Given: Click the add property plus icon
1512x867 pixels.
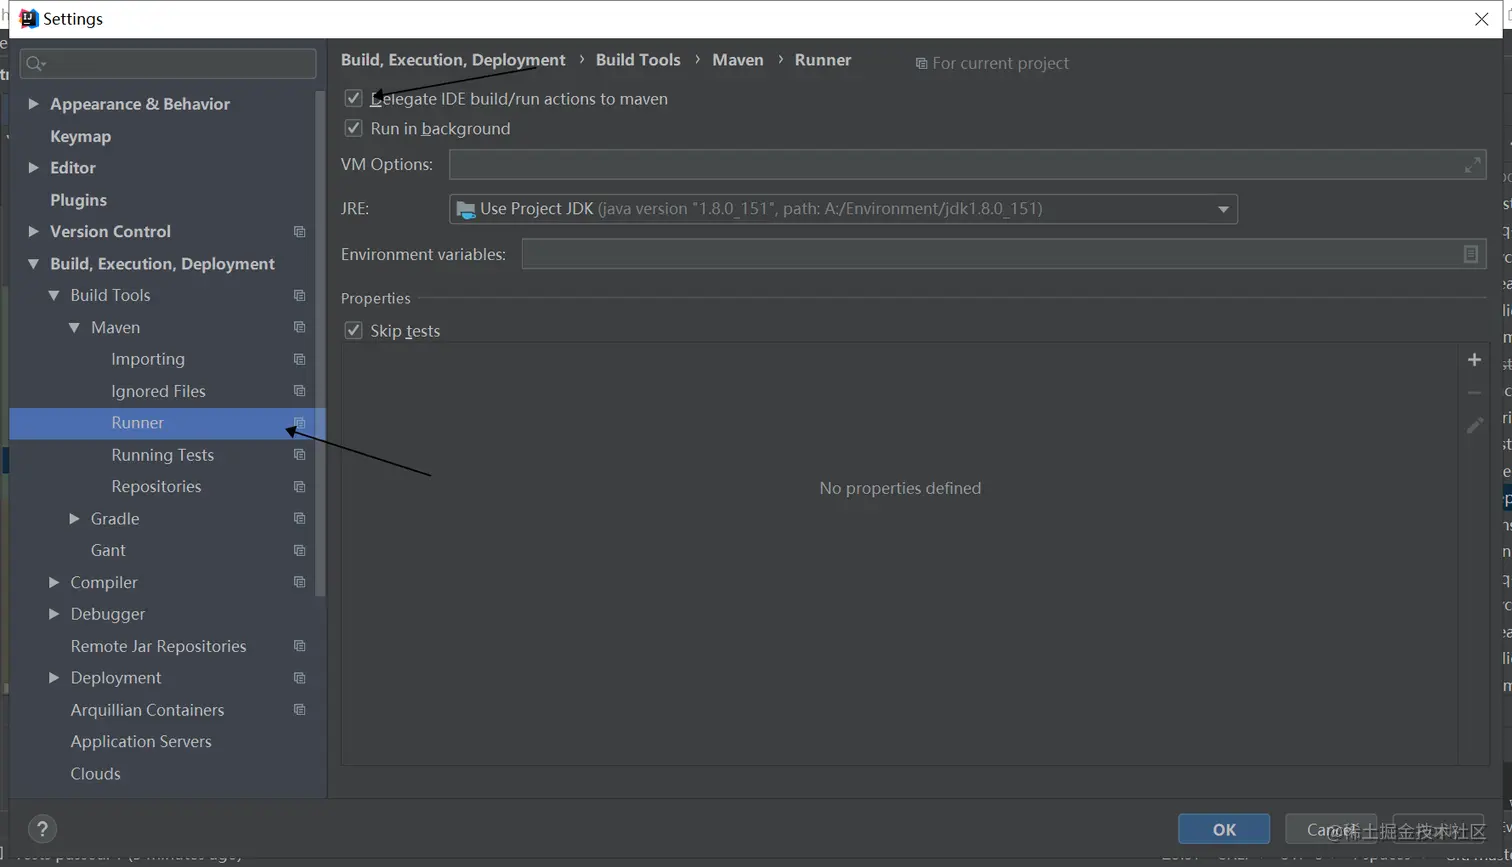Looking at the screenshot, I should (1474, 360).
